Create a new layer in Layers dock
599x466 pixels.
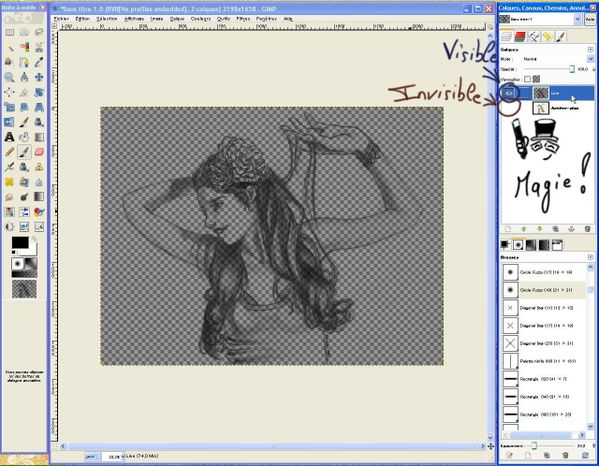[508, 229]
